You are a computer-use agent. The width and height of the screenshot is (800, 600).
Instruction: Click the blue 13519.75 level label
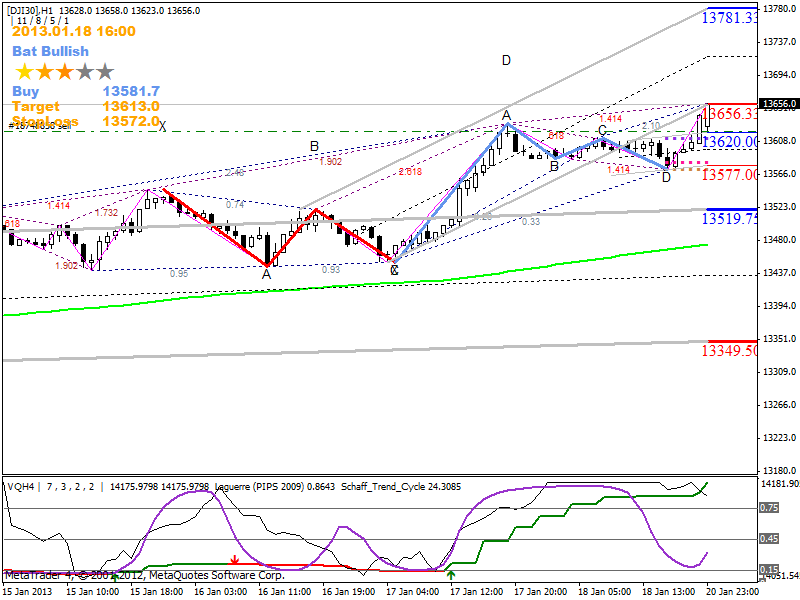click(x=730, y=218)
